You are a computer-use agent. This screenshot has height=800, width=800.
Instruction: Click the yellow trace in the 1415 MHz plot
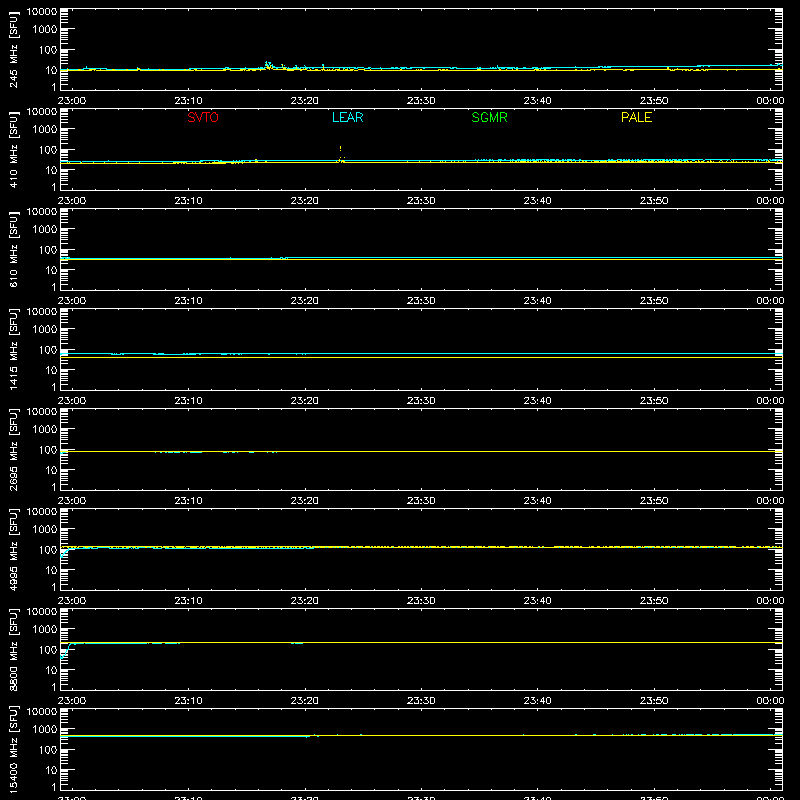(x=421, y=358)
